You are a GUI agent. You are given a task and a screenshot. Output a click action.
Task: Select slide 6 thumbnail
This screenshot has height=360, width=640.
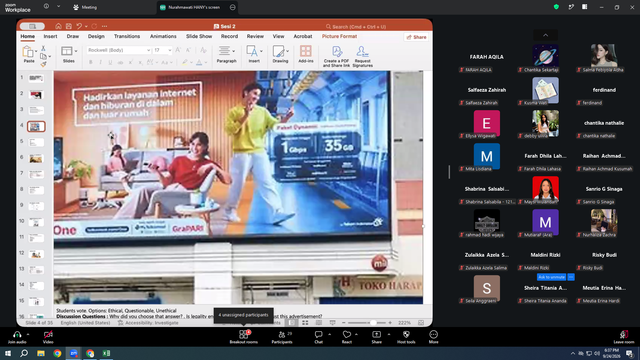36,158
